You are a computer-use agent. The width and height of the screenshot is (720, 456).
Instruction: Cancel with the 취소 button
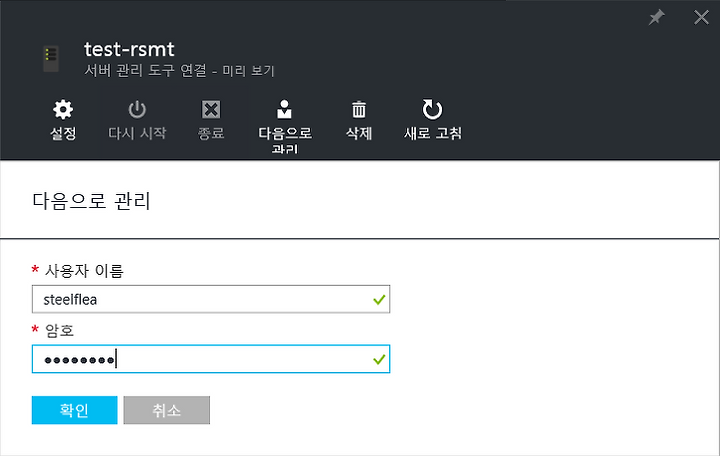click(x=167, y=410)
